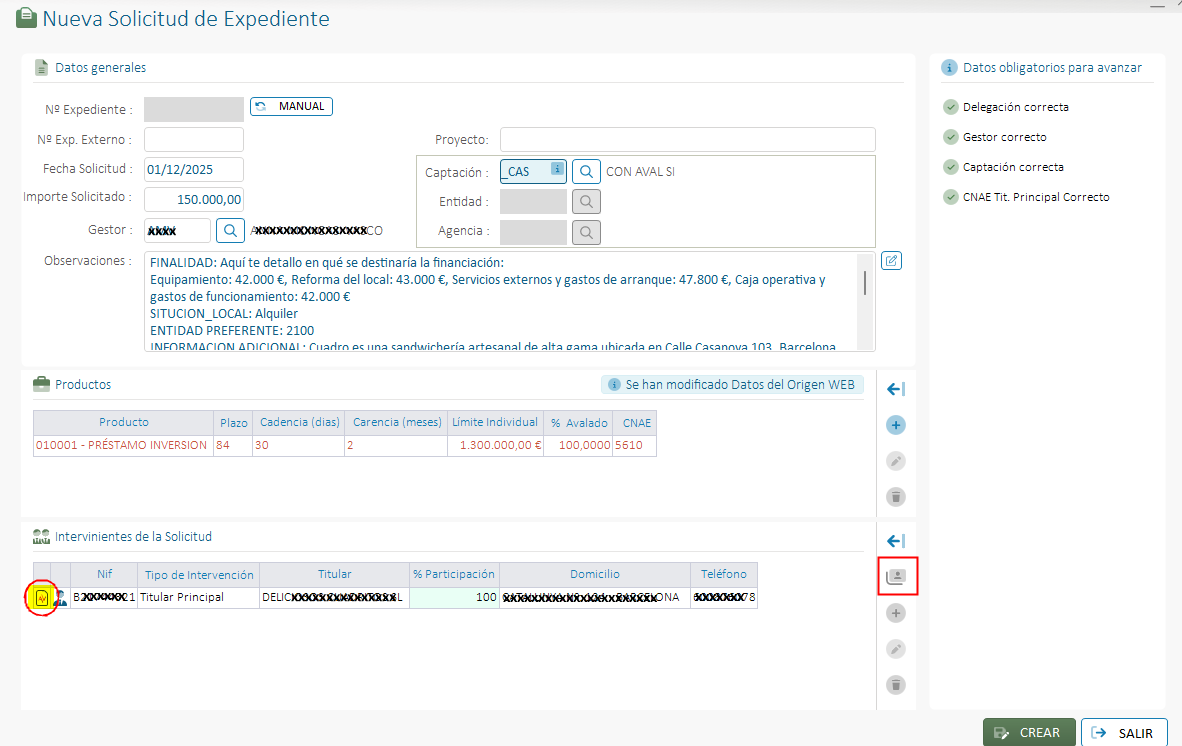This screenshot has width=1182, height=746.
Task: Click the Fecha Solicitud date field
Action: (x=194, y=169)
